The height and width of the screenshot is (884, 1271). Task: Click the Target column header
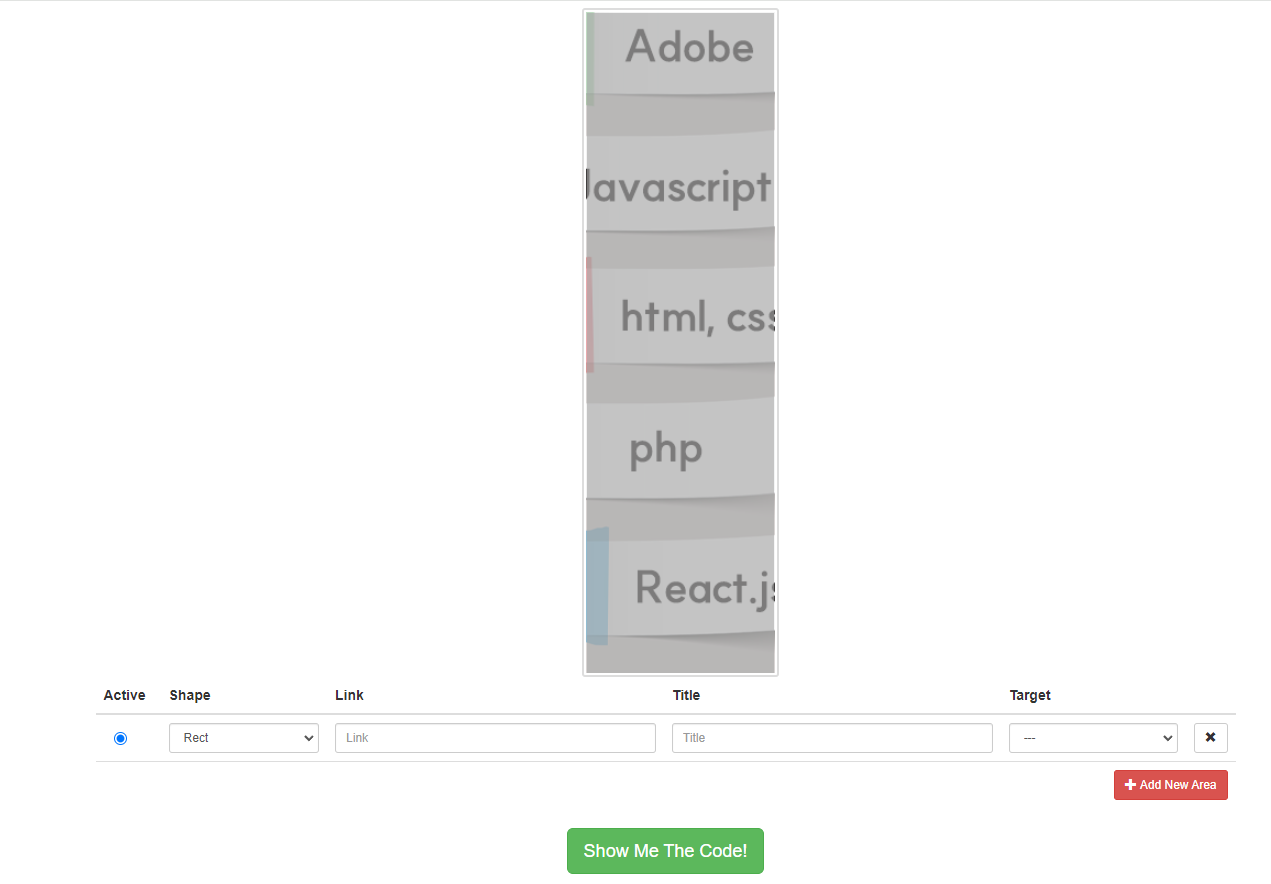[1030, 695]
